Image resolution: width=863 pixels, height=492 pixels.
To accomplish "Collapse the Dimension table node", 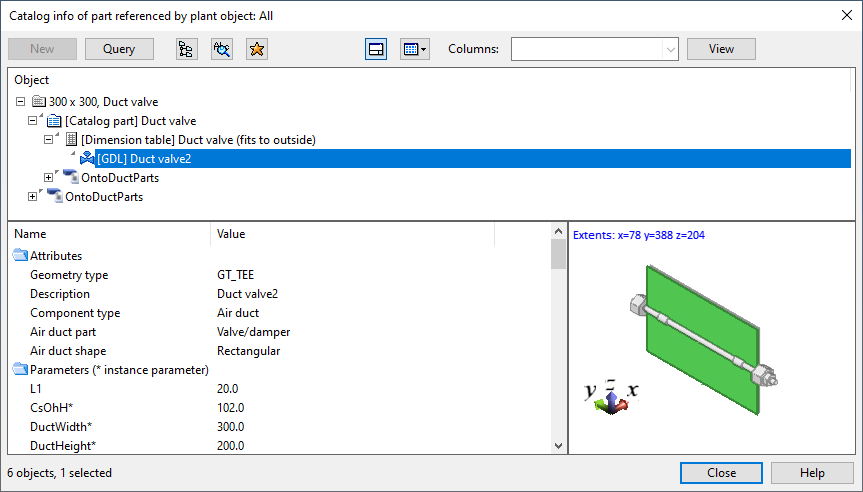I will coord(48,139).
